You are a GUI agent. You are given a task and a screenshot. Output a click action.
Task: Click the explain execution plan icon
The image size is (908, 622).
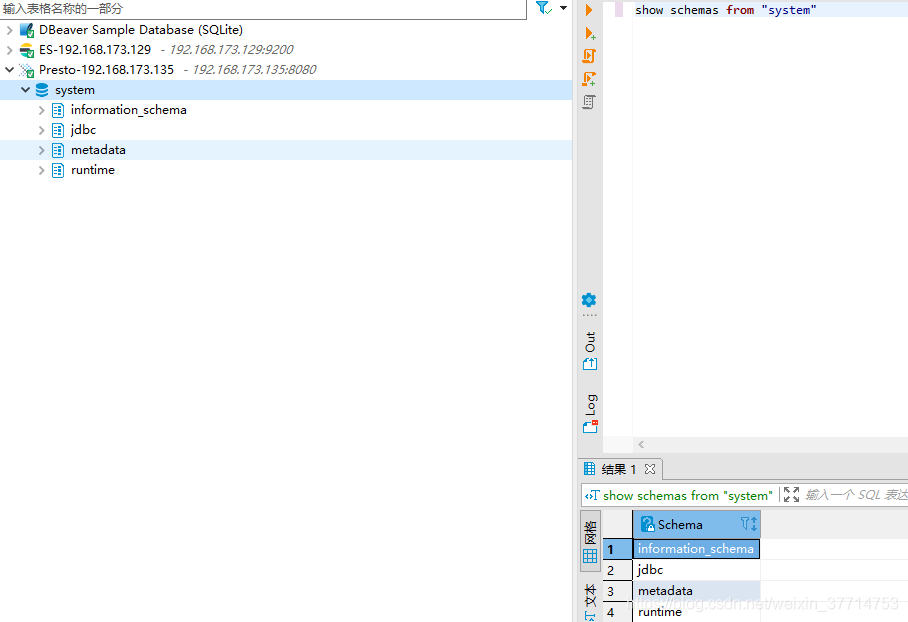589,102
